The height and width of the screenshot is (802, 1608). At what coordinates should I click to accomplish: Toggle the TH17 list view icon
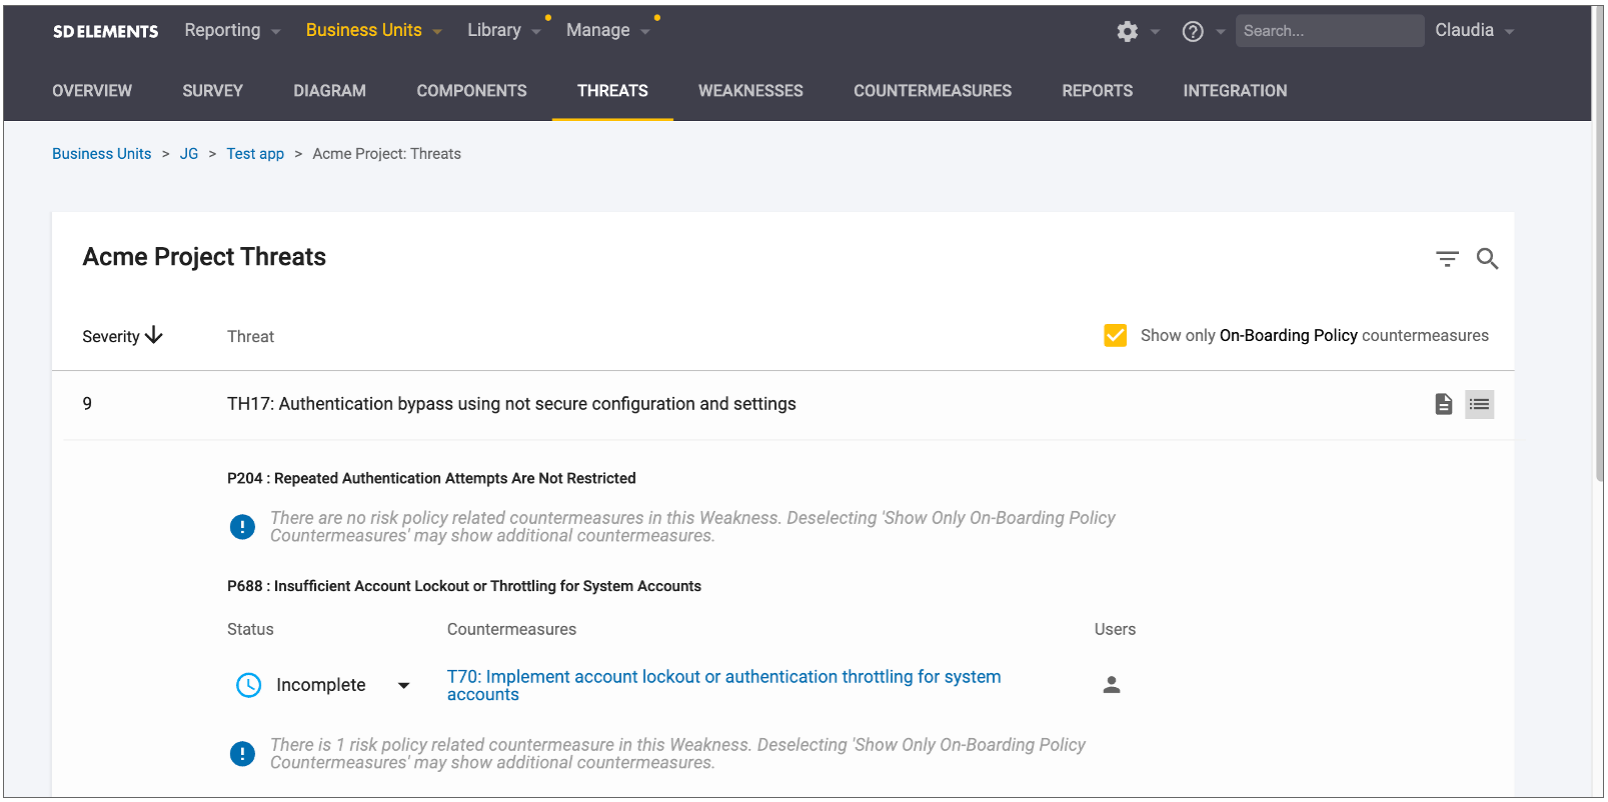pyautogui.click(x=1479, y=404)
